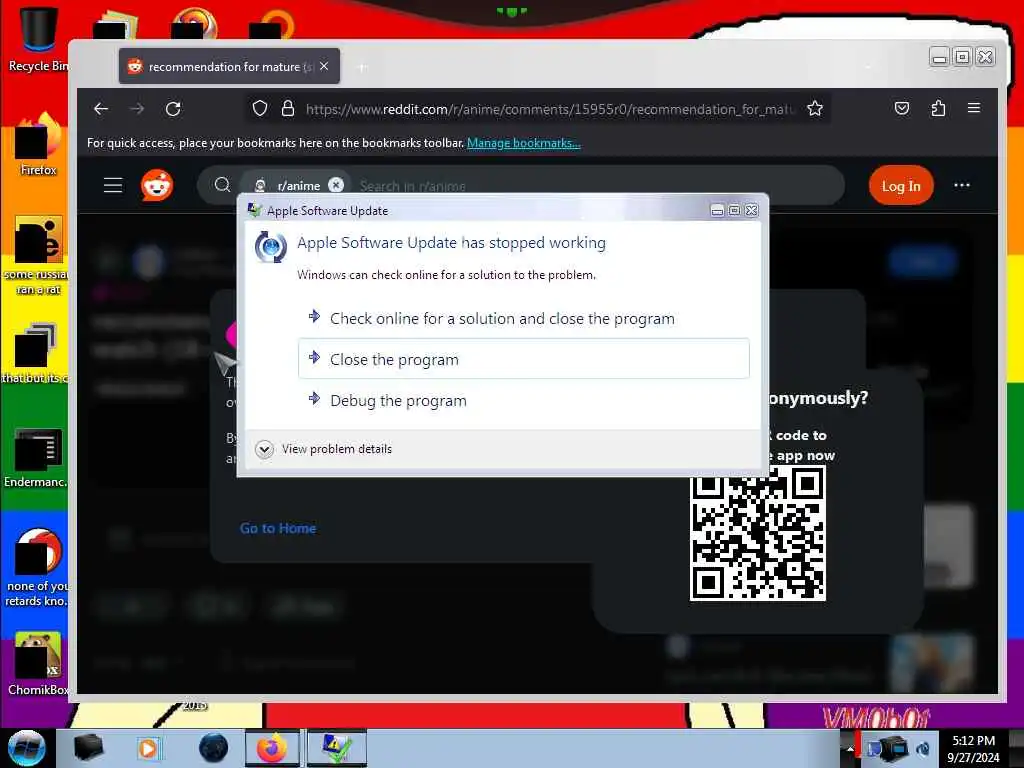Open the Windows Start orb

pyautogui.click(x=26, y=748)
